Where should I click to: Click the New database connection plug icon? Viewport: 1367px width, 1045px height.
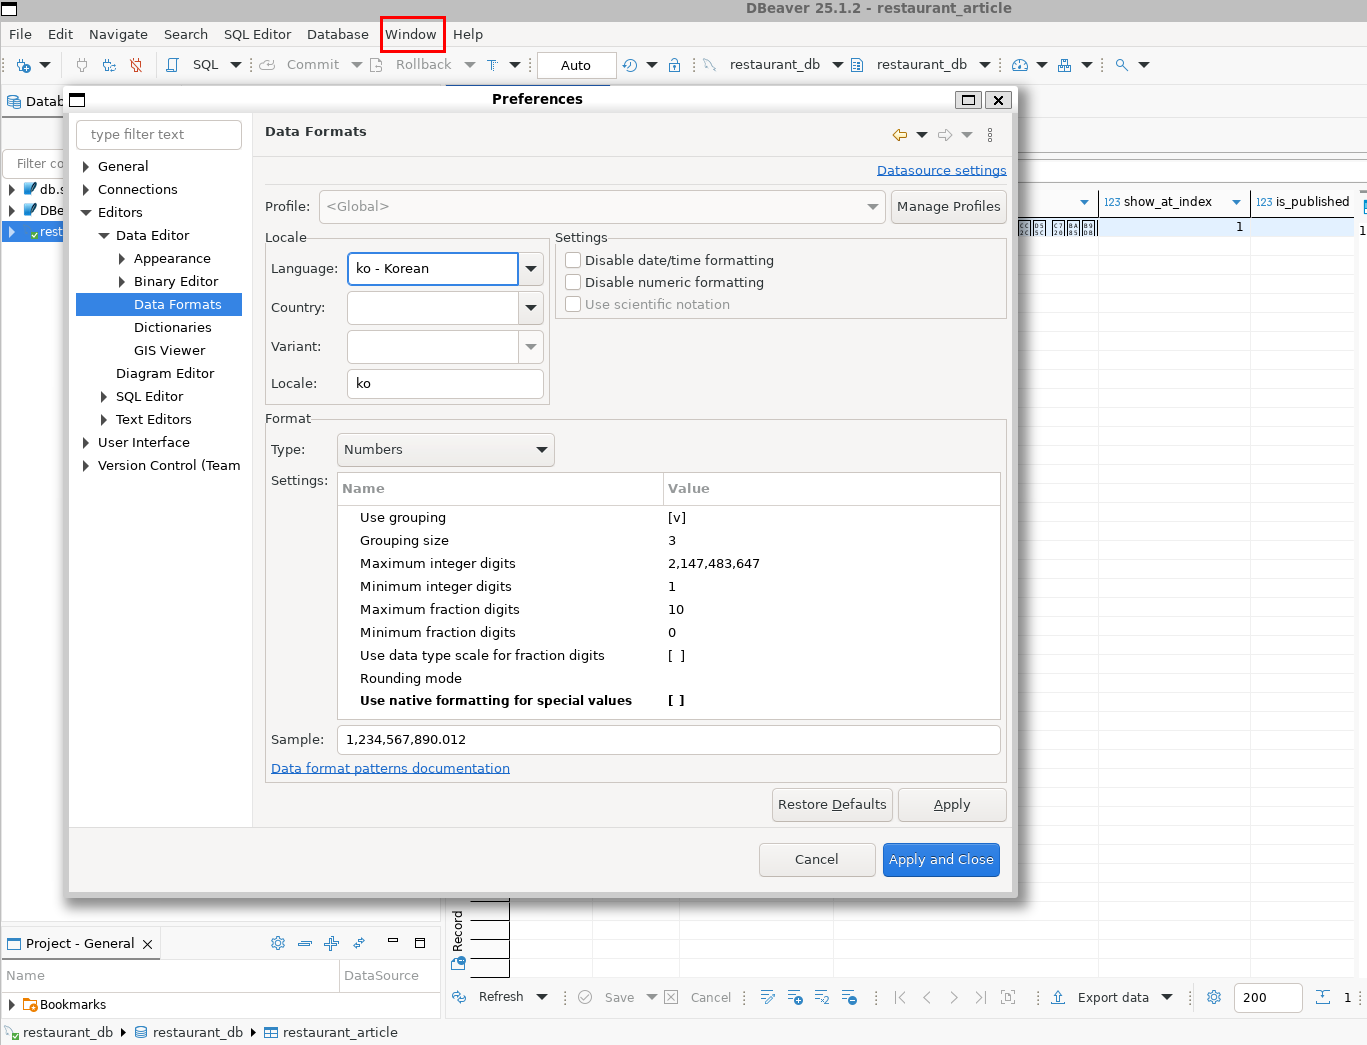pyautogui.click(x=23, y=65)
